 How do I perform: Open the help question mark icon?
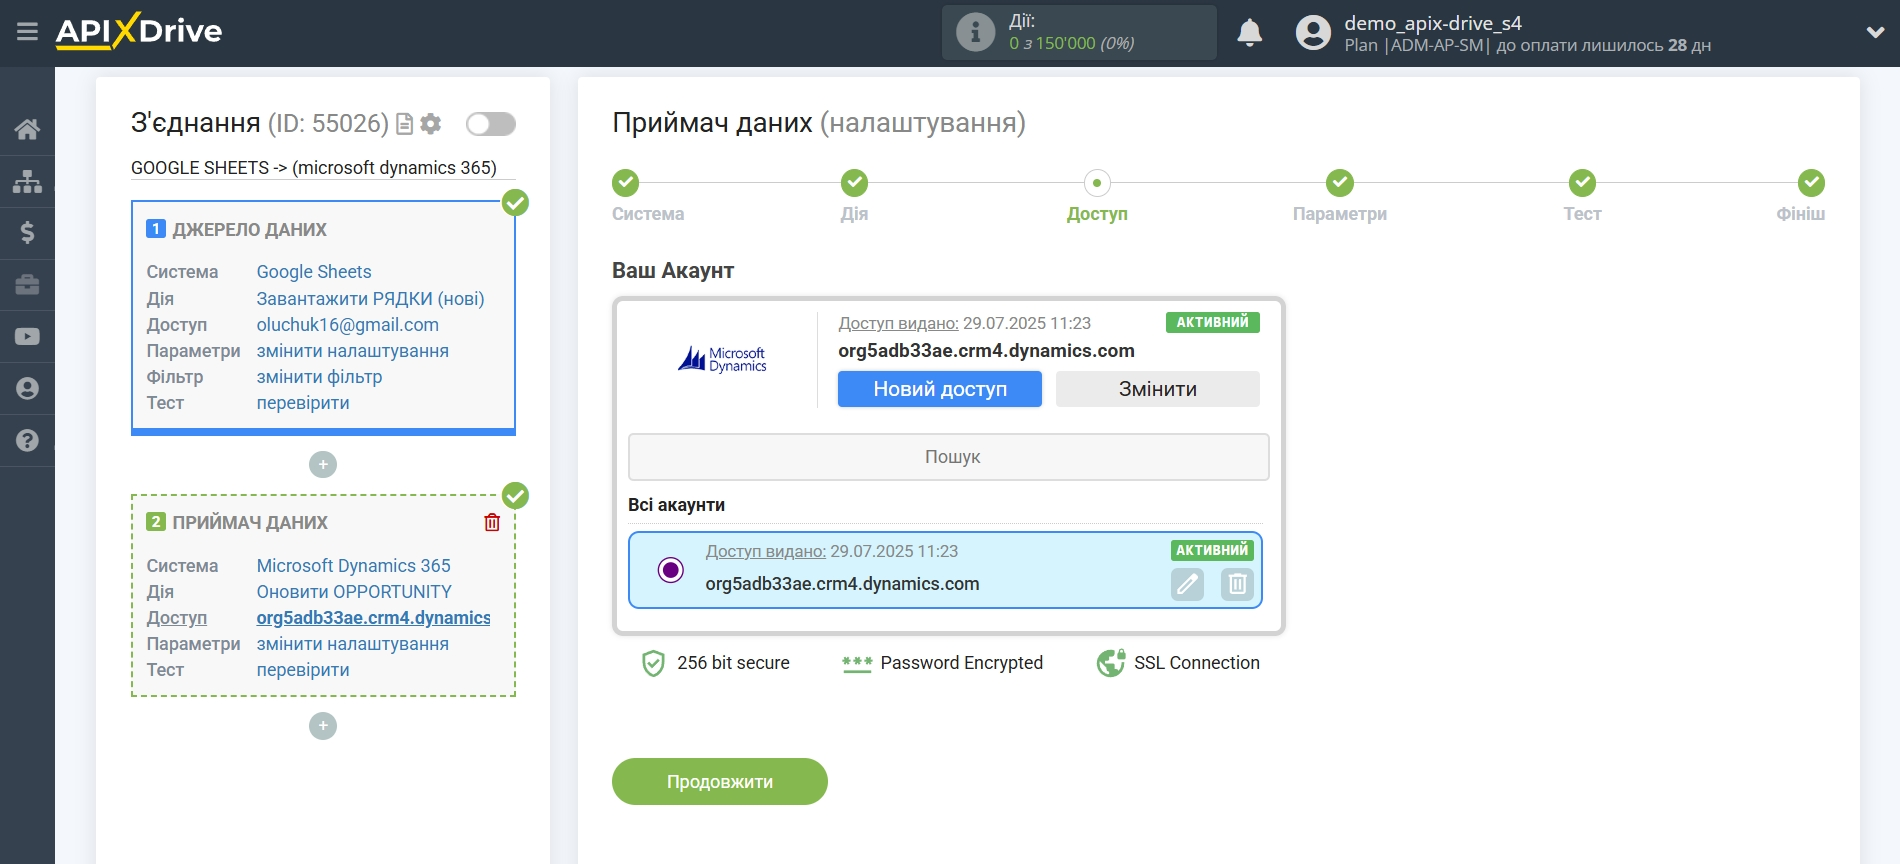tap(27, 441)
